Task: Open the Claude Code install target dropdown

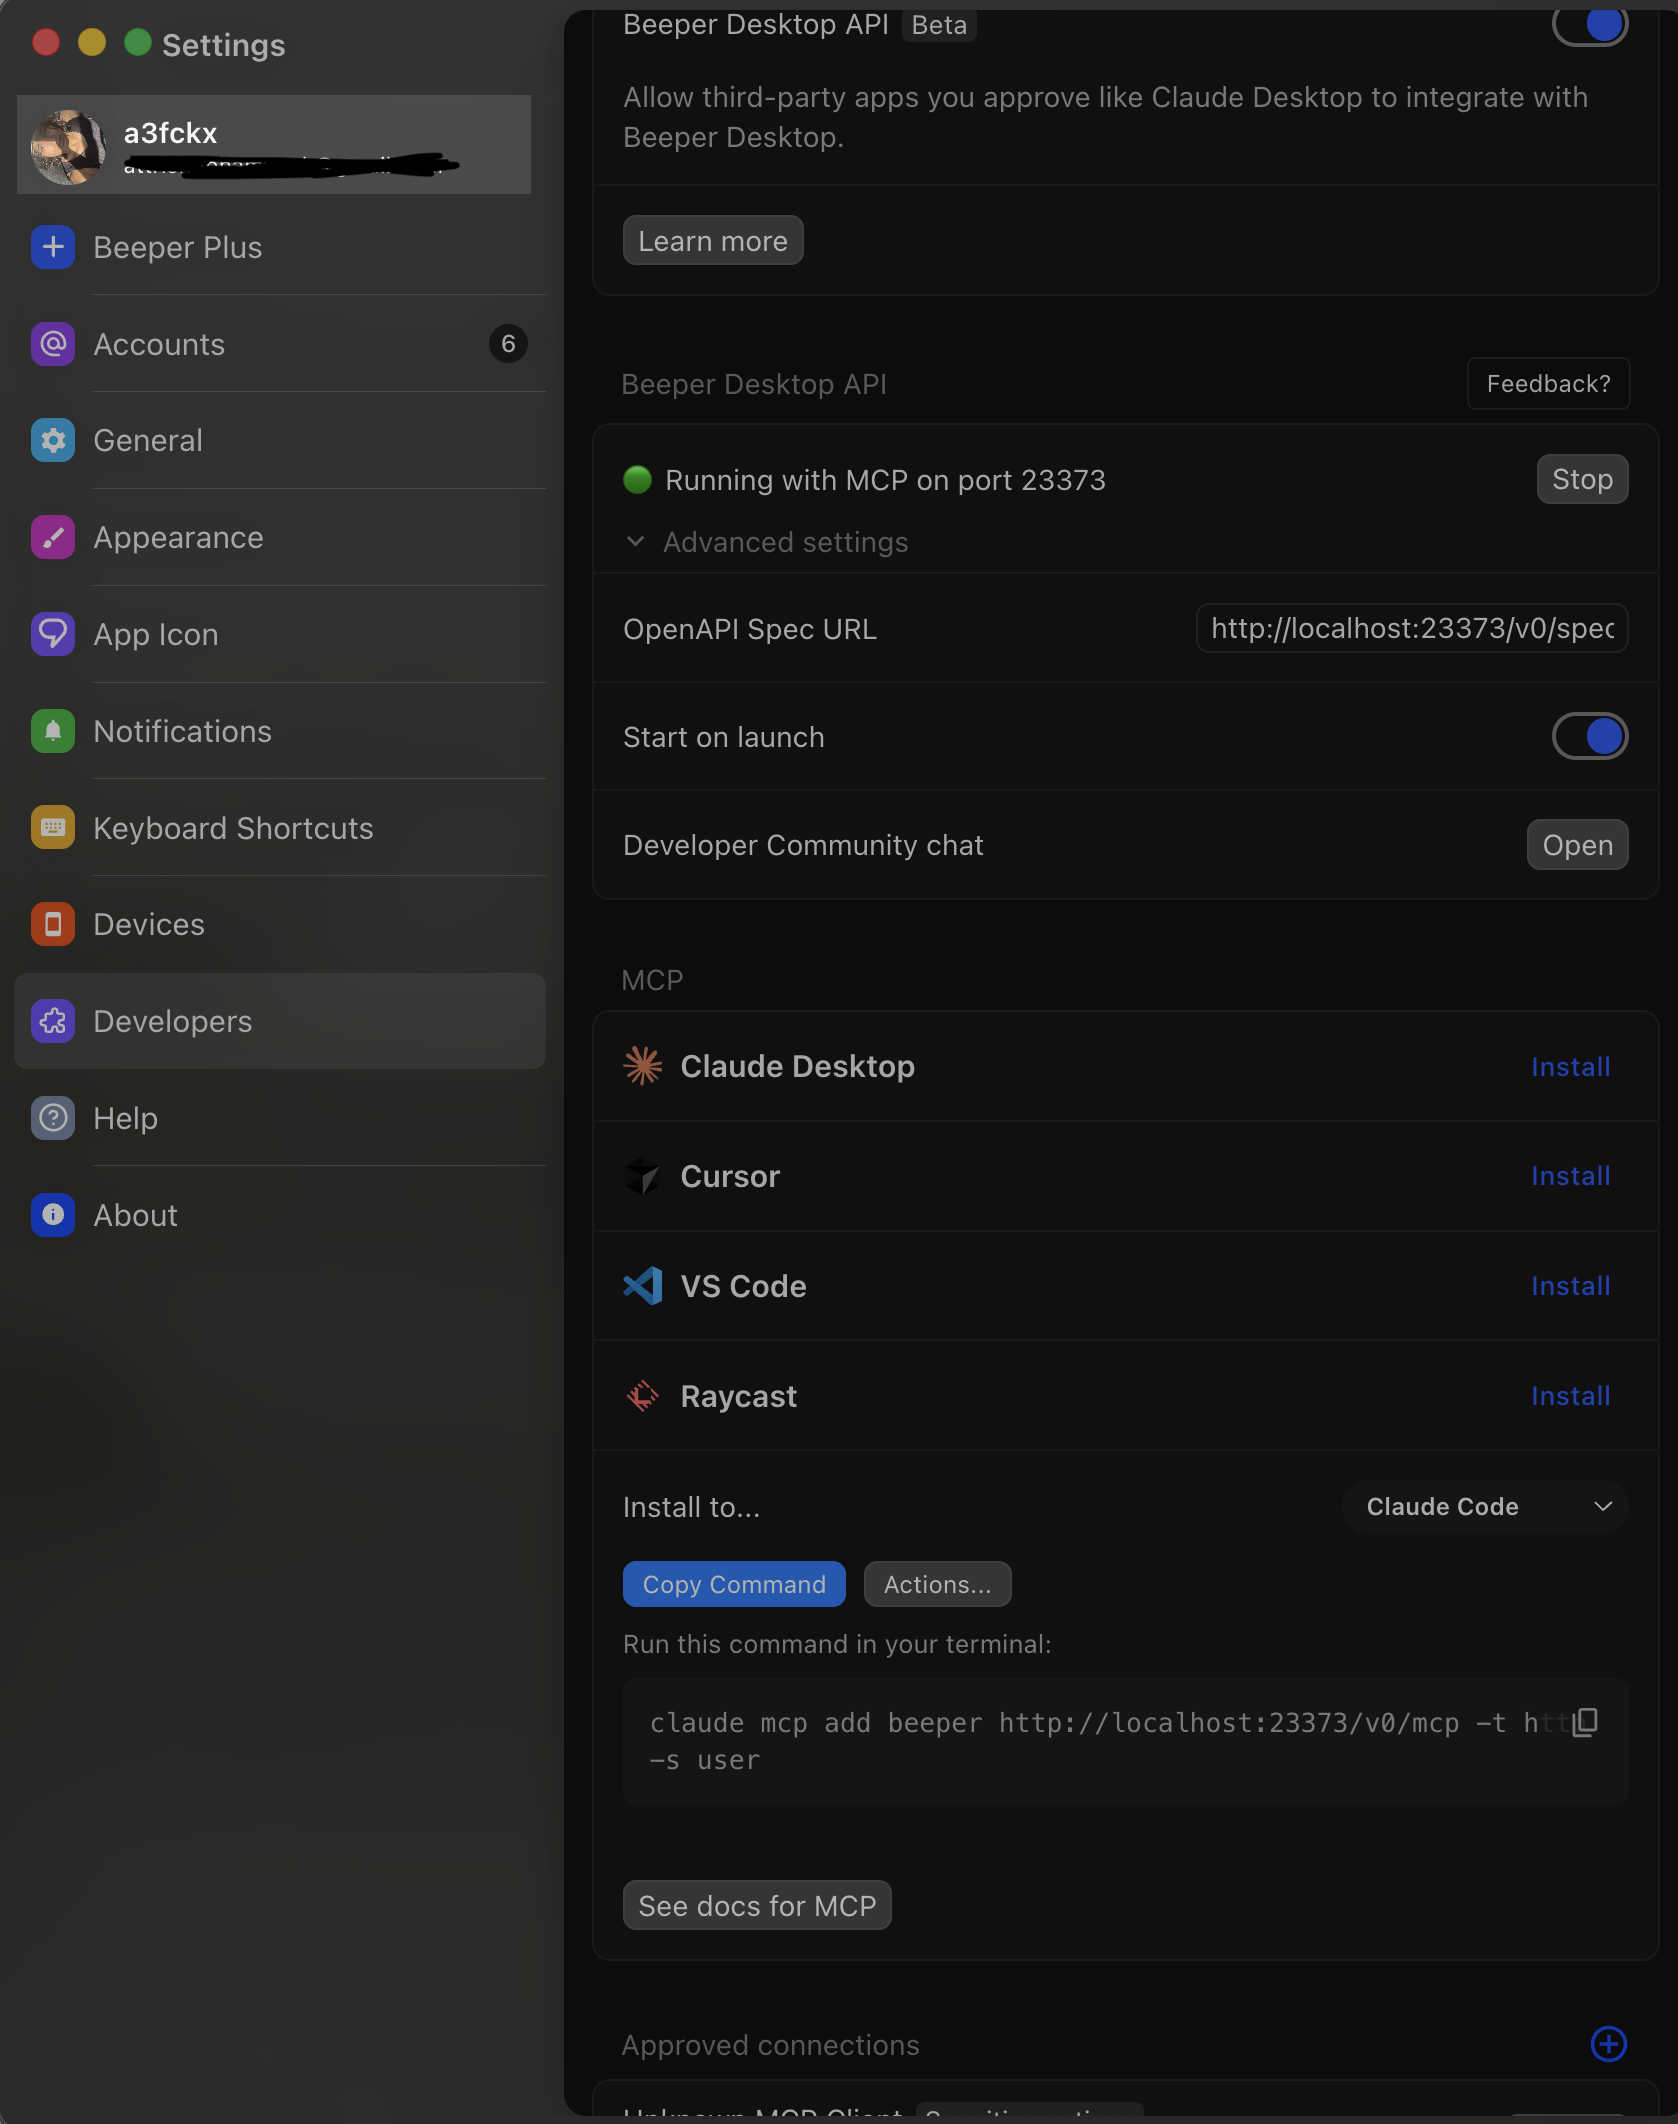Action: pyautogui.click(x=1484, y=1507)
